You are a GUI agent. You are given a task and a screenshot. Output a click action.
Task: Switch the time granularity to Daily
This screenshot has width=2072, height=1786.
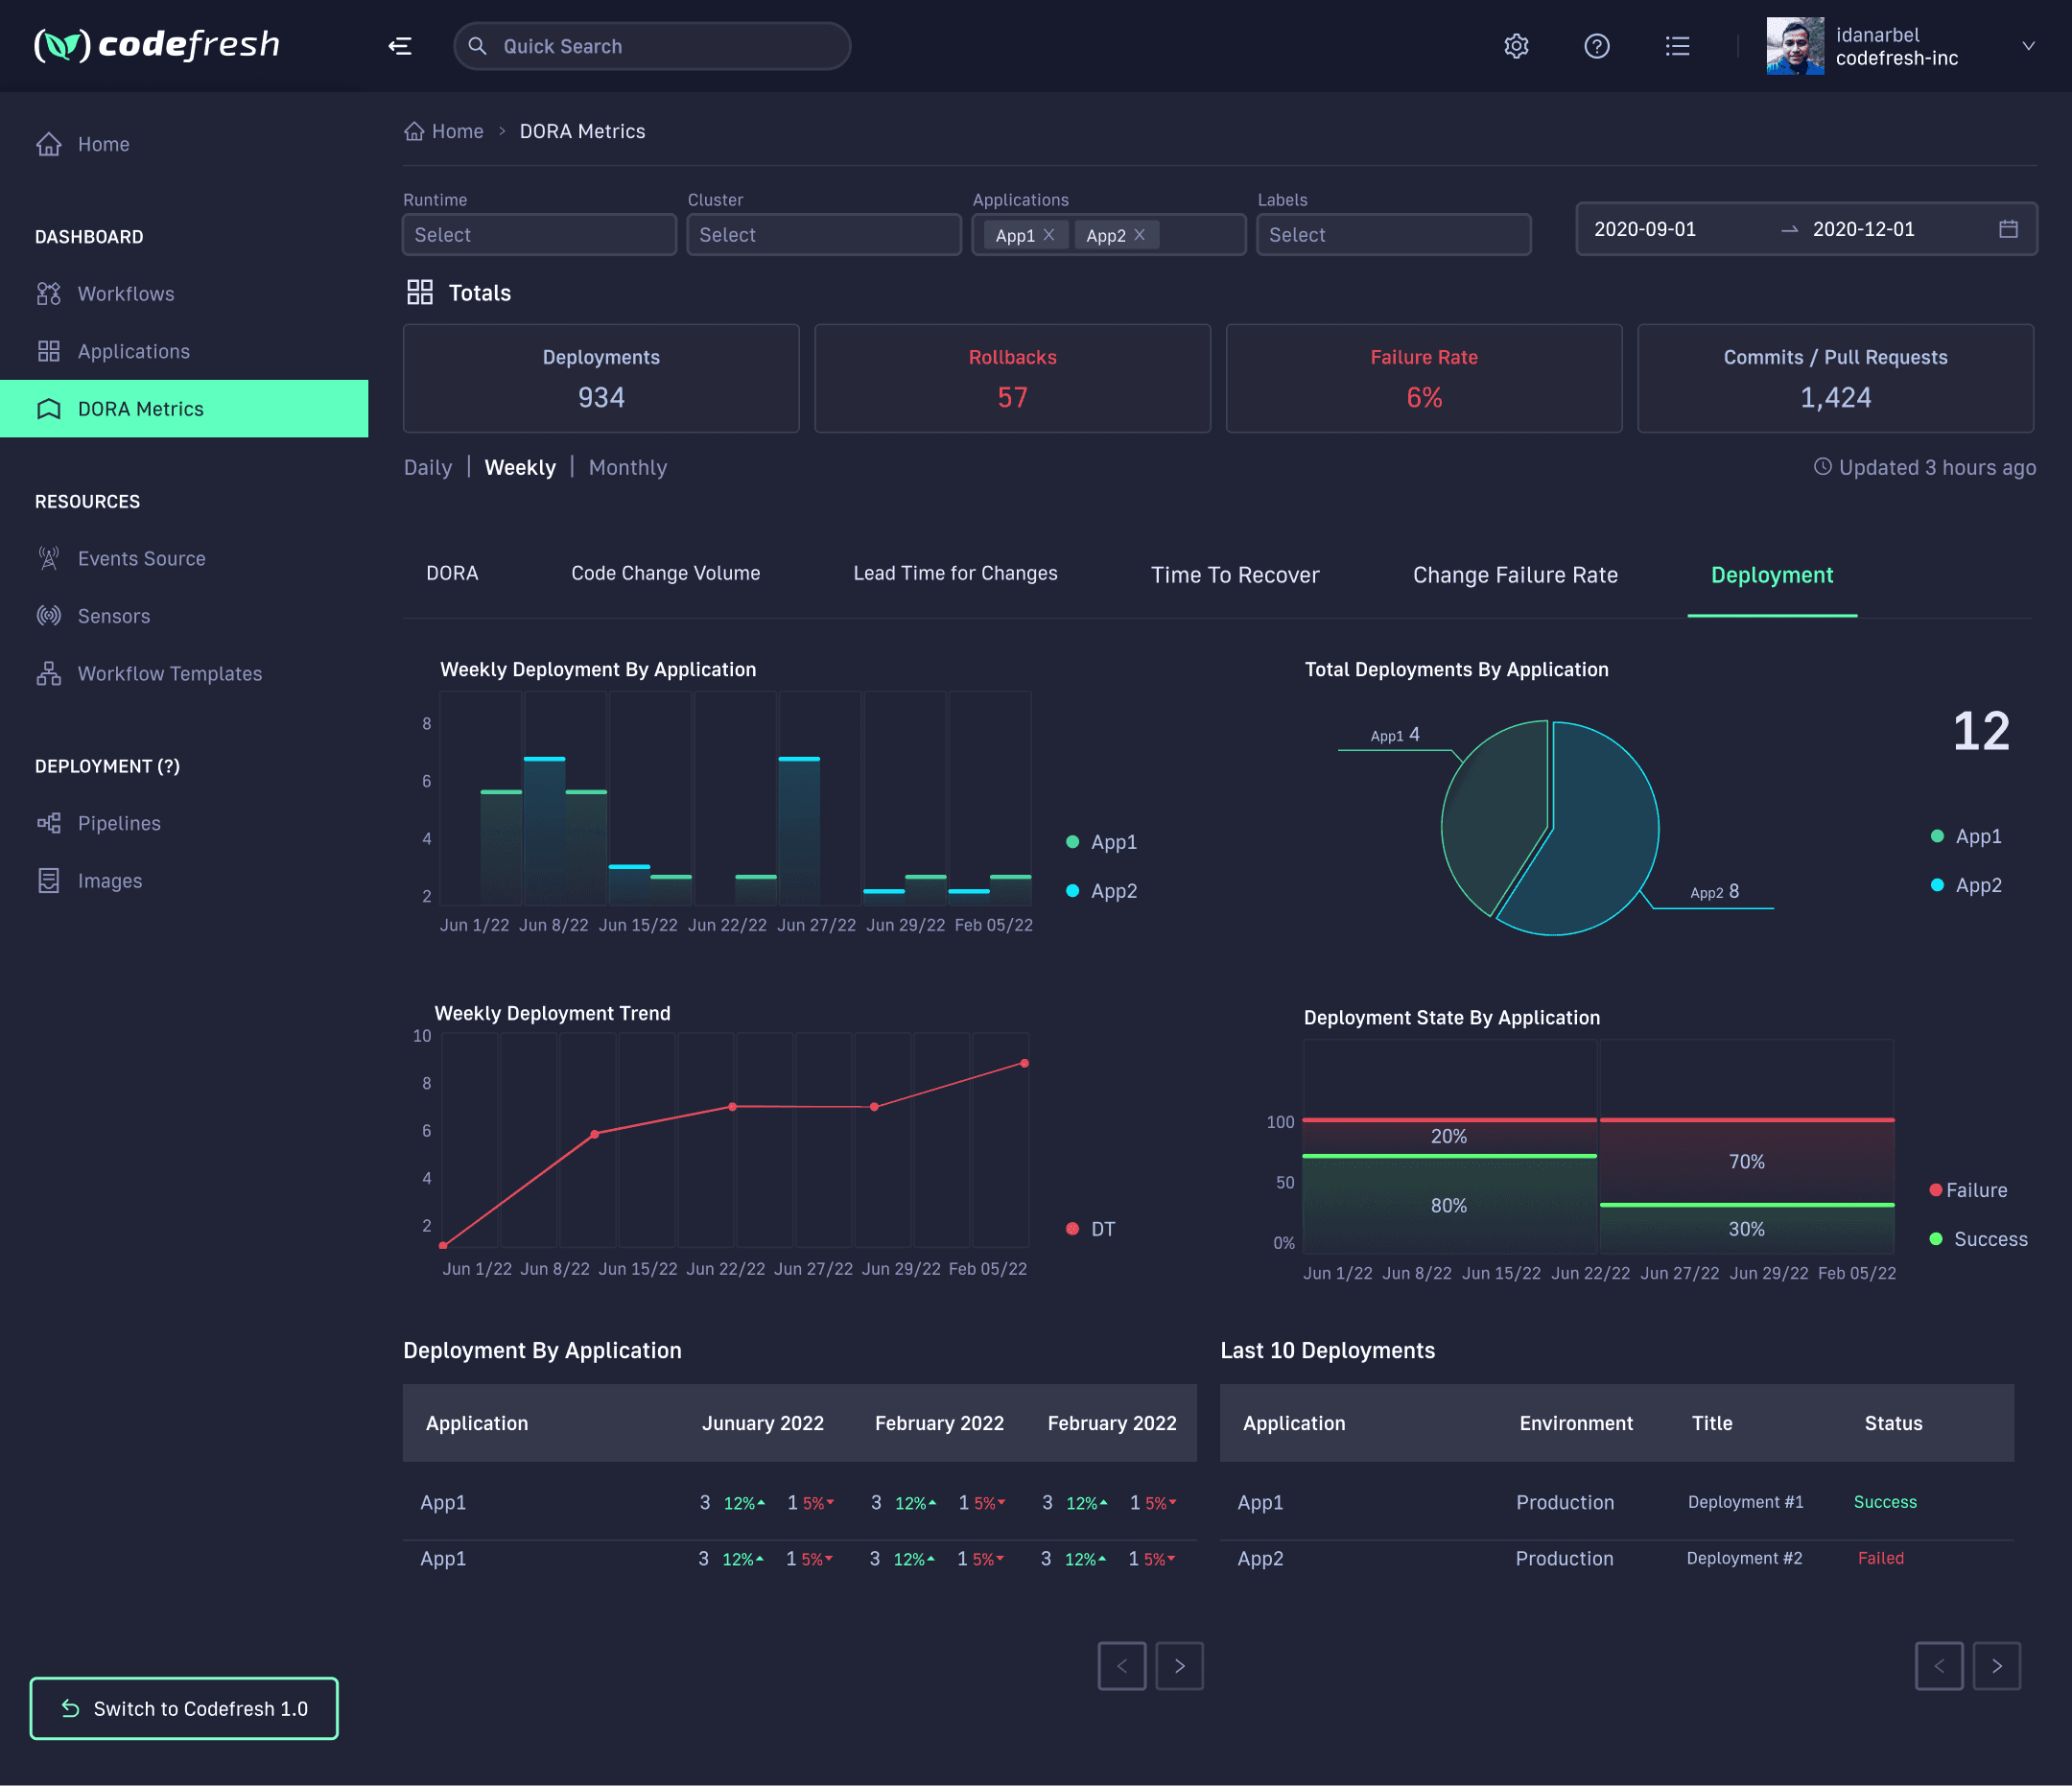coord(427,467)
